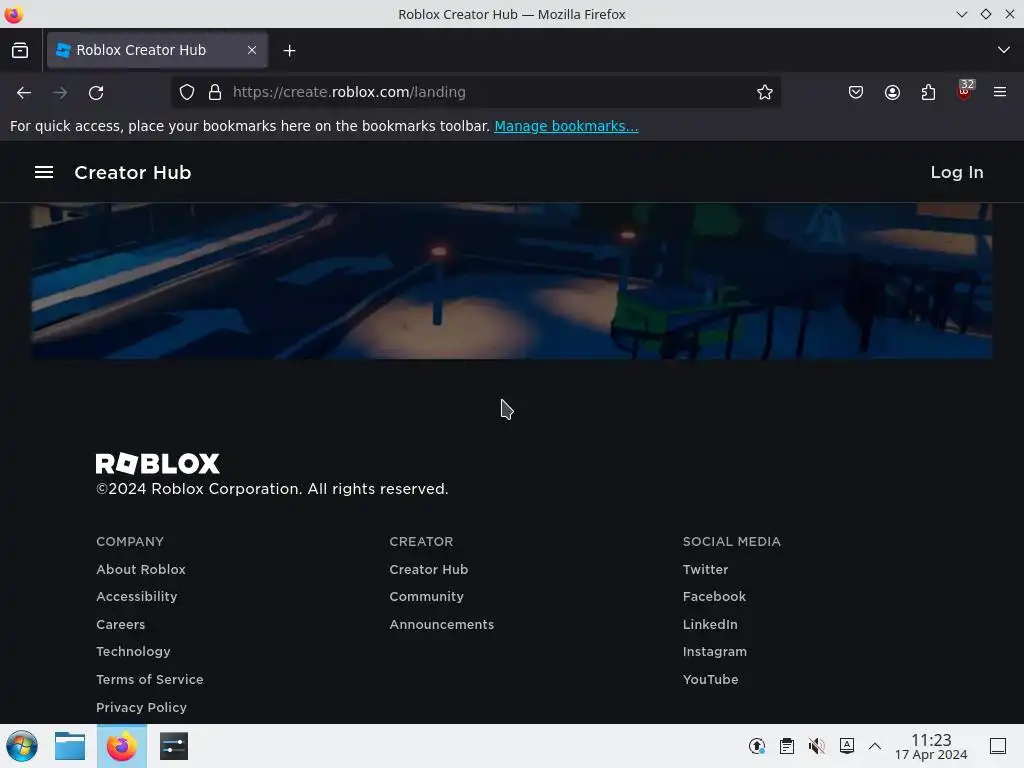This screenshot has height=768, width=1024.
Task: Reload the current page
Action: click(x=96, y=93)
